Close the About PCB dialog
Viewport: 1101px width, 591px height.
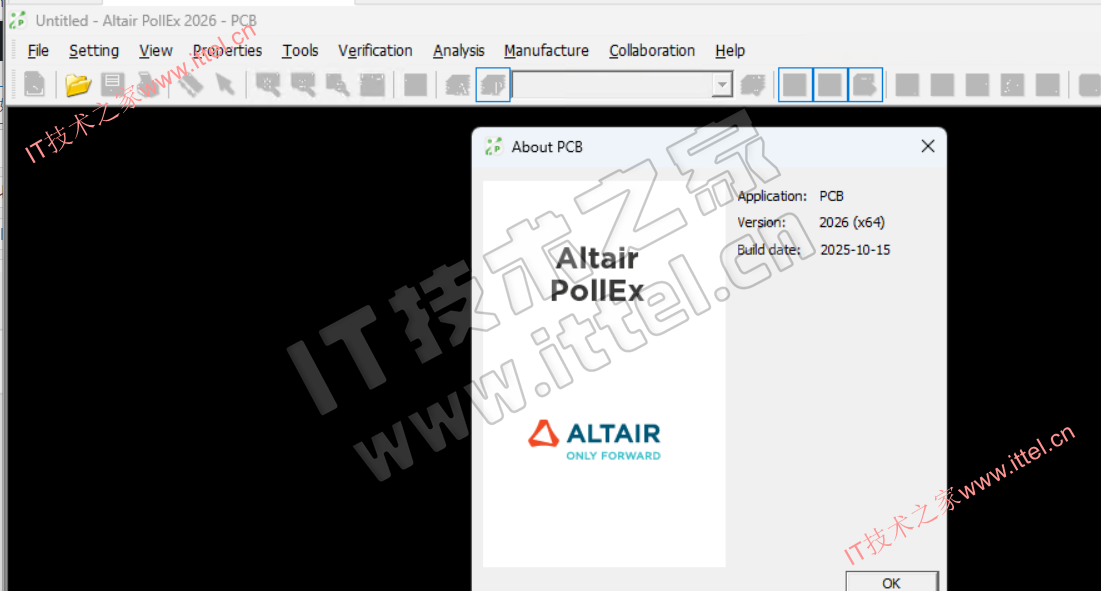927,147
